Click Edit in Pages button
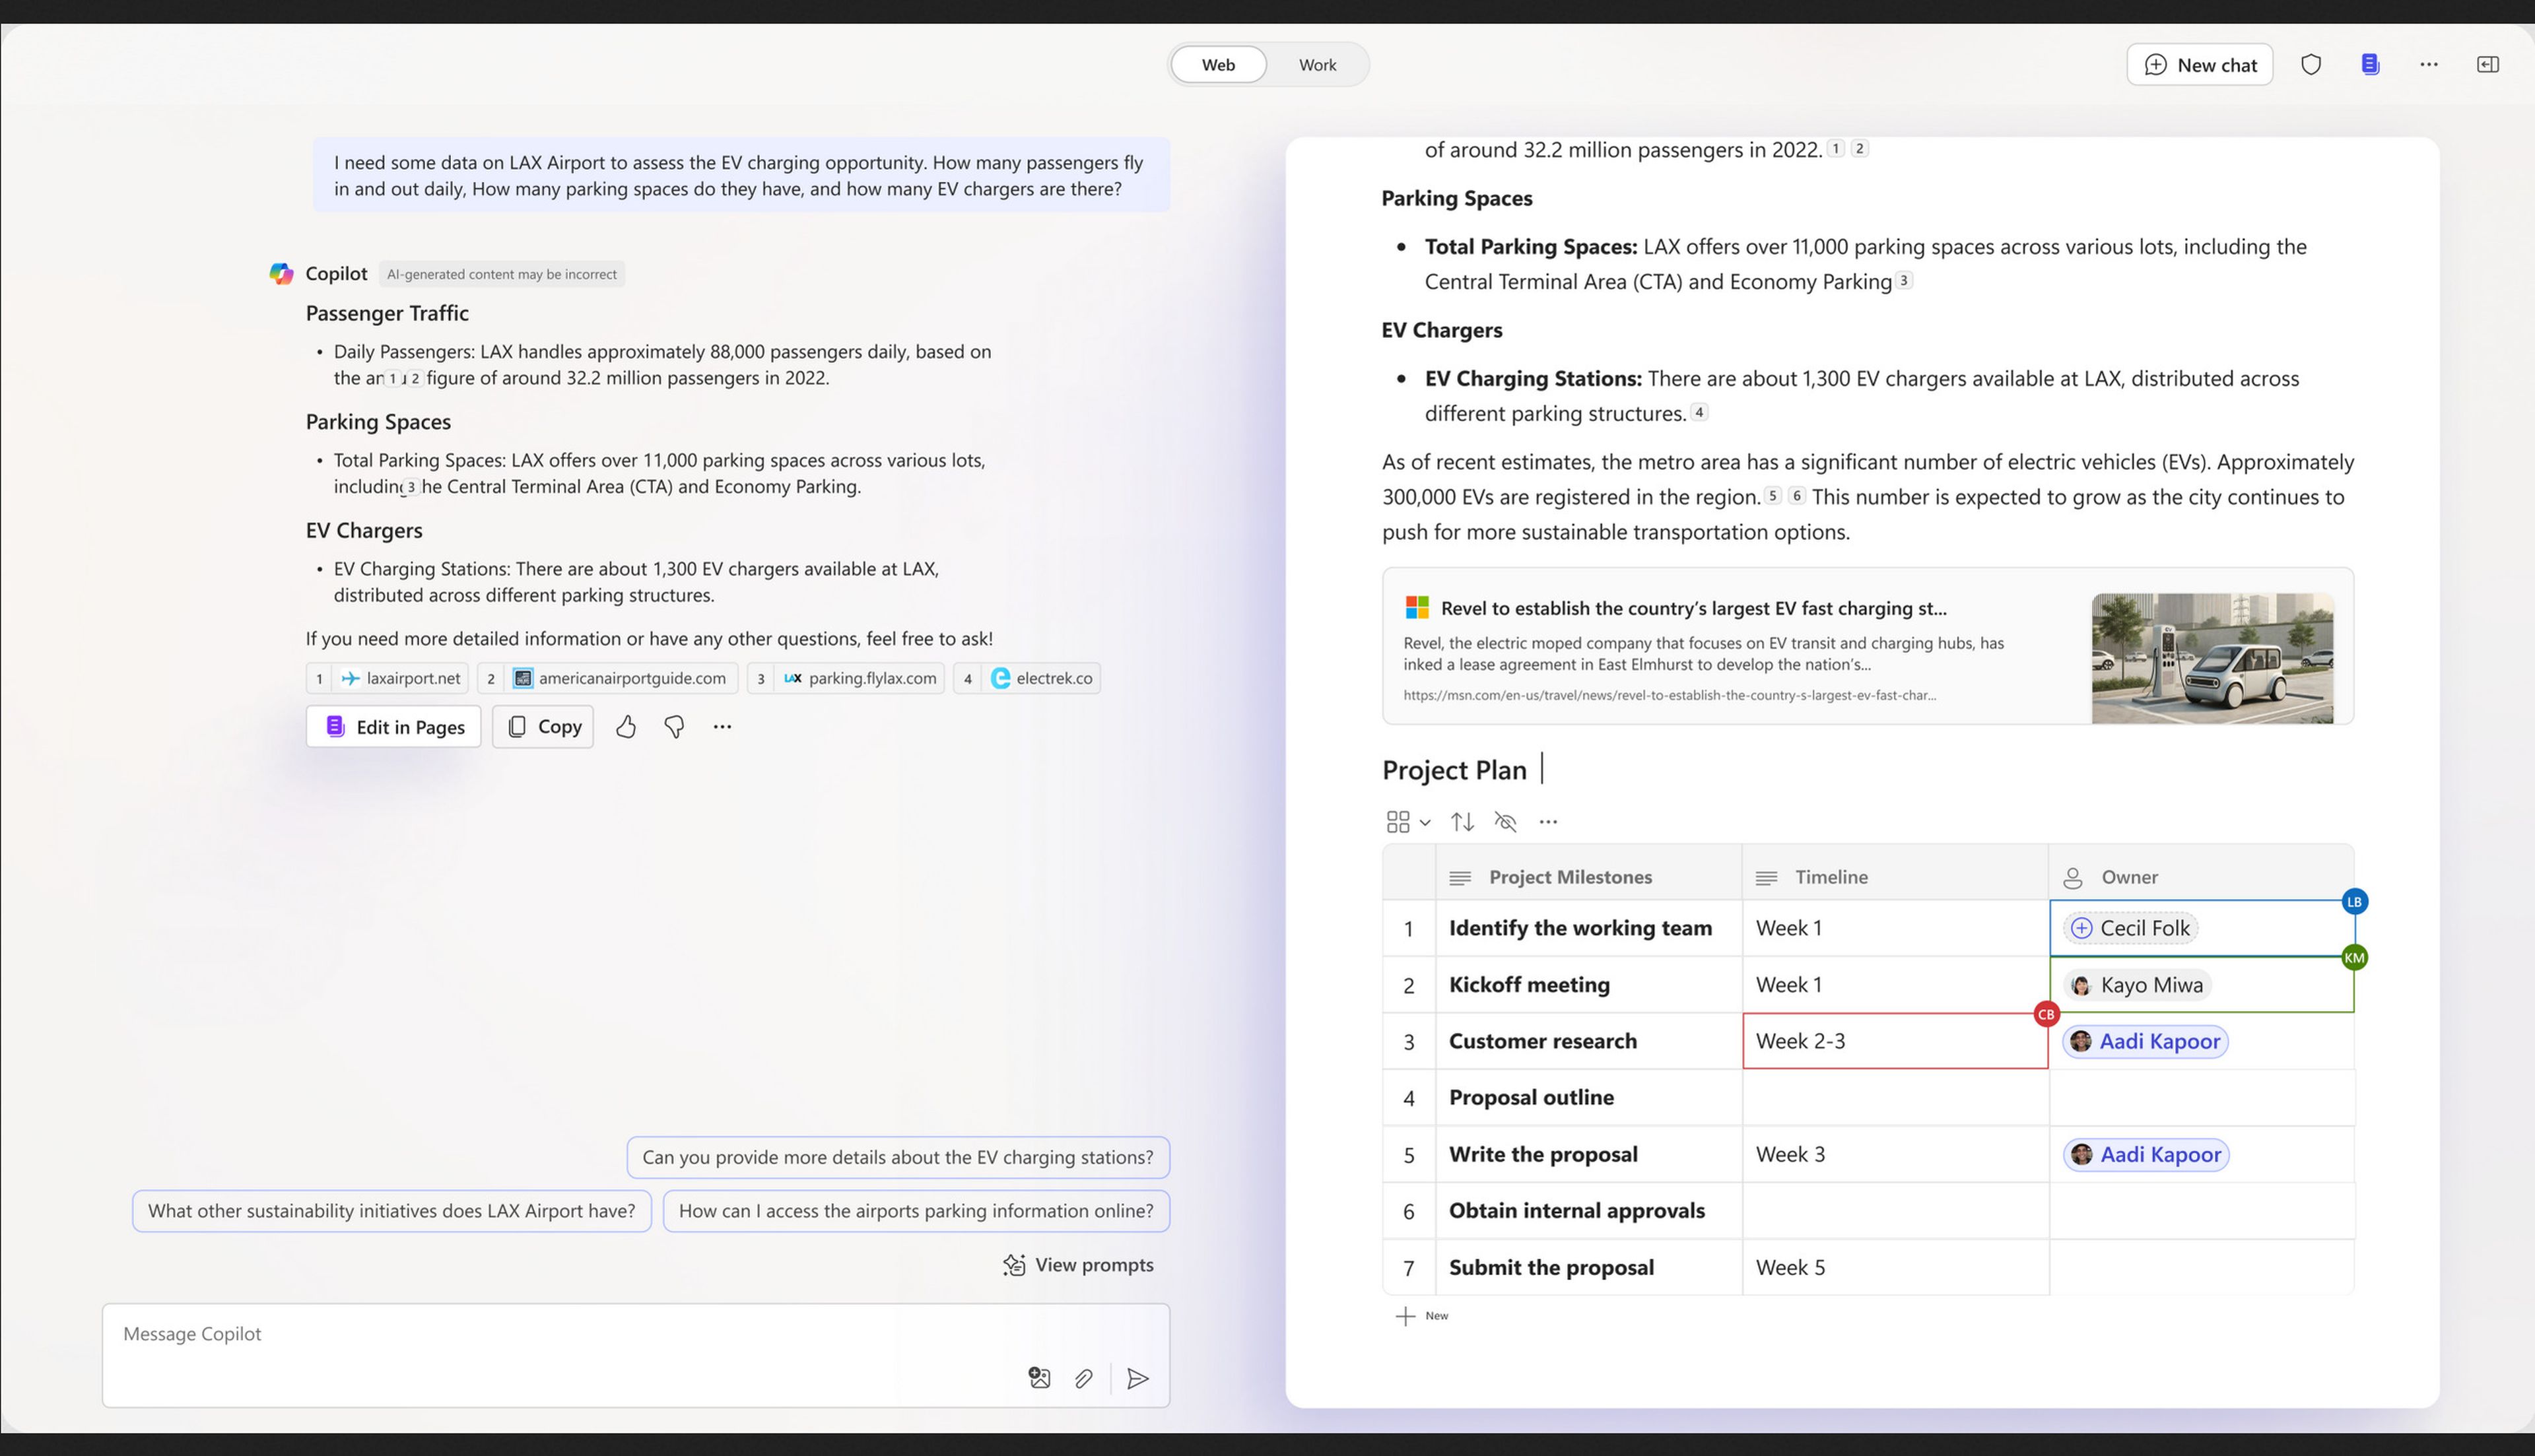 [x=393, y=727]
